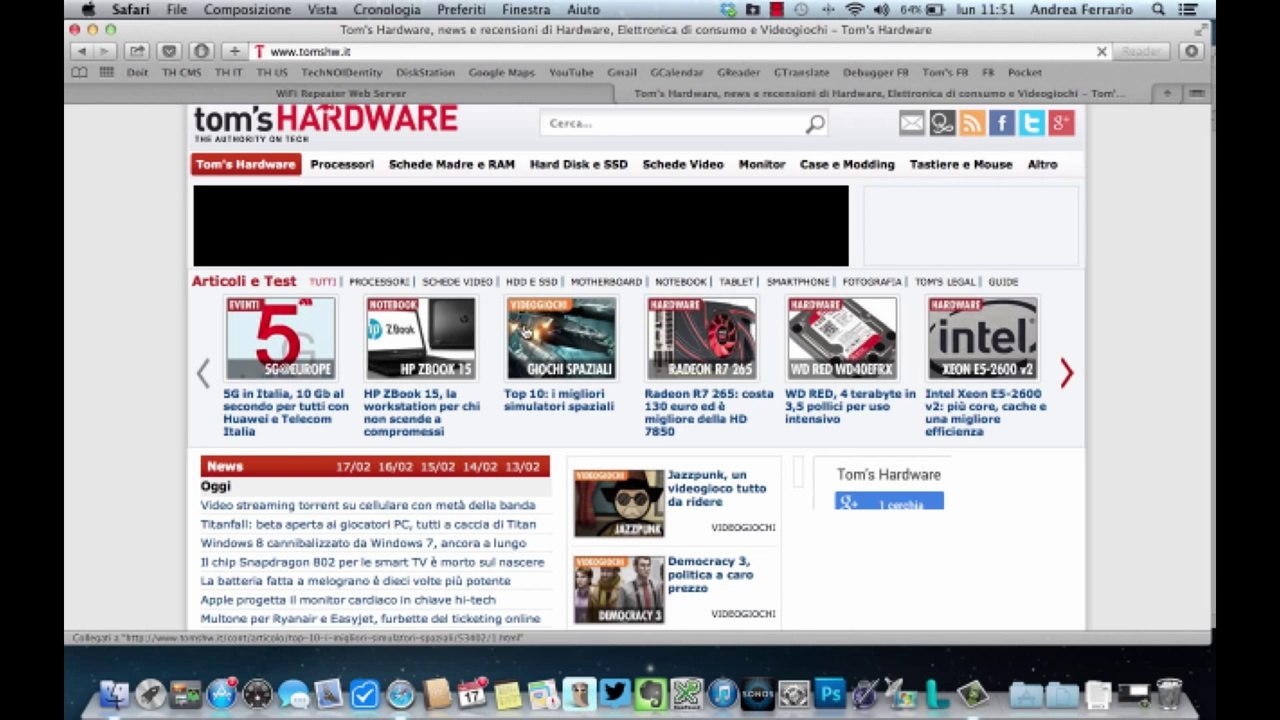Open the Vista menu
This screenshot has width=1280, height=720.
point(322,9)
